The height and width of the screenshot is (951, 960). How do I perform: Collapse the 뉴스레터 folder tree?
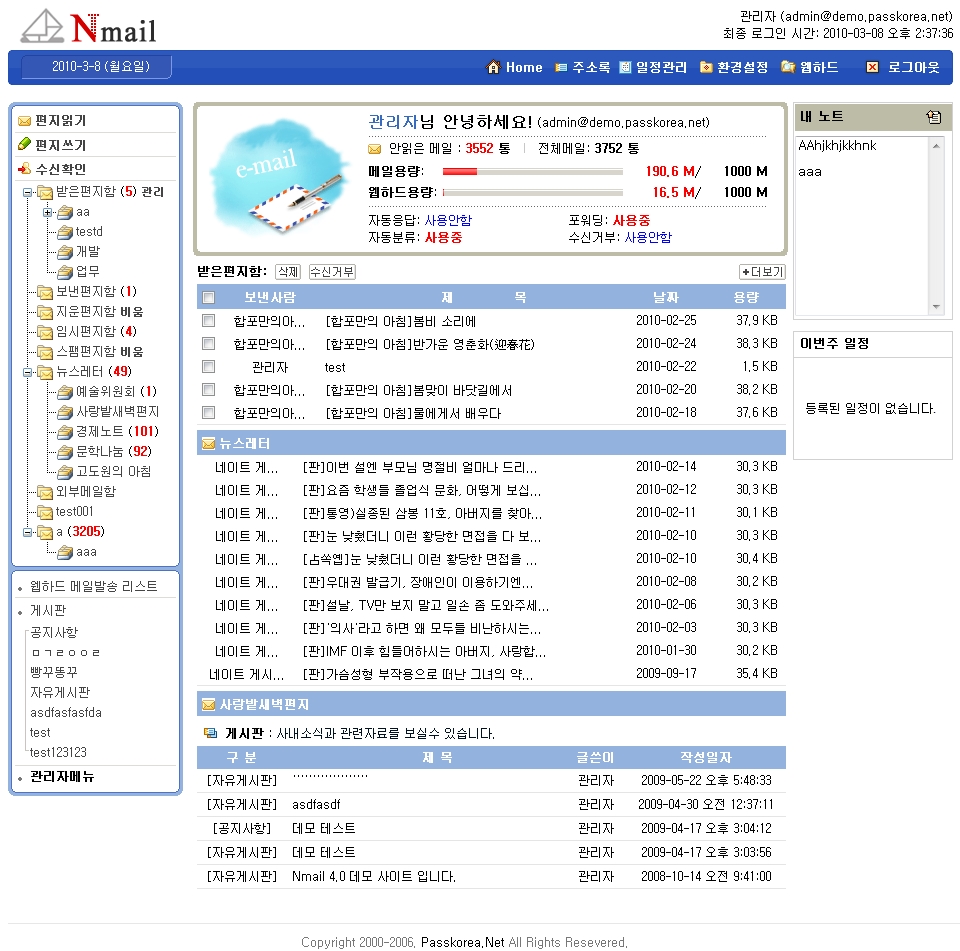(x=28, y=372)
